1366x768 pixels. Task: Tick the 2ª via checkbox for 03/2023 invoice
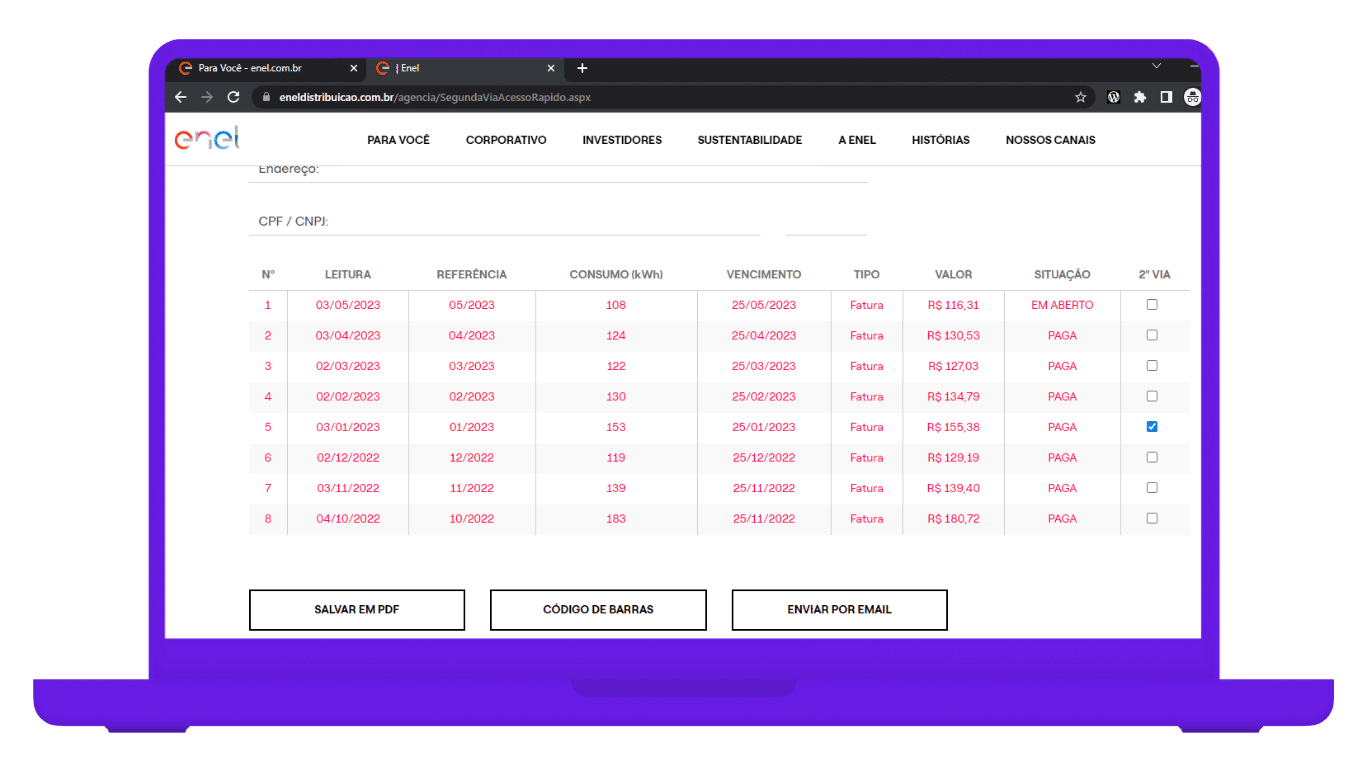pyautogui.click(x=1152, y=366)
